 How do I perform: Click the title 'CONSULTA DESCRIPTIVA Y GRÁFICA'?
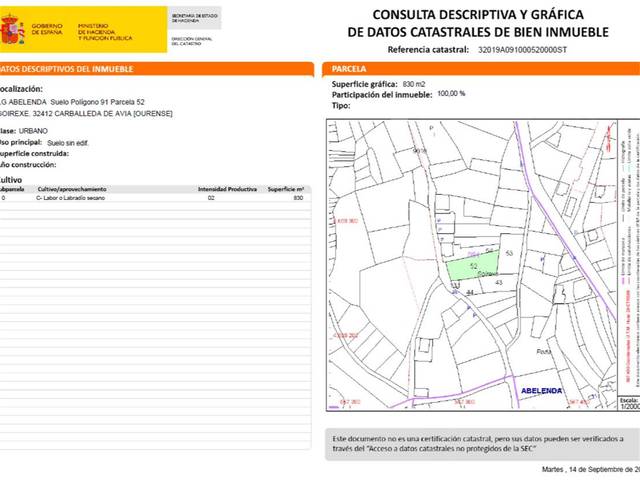coord(478,15)
